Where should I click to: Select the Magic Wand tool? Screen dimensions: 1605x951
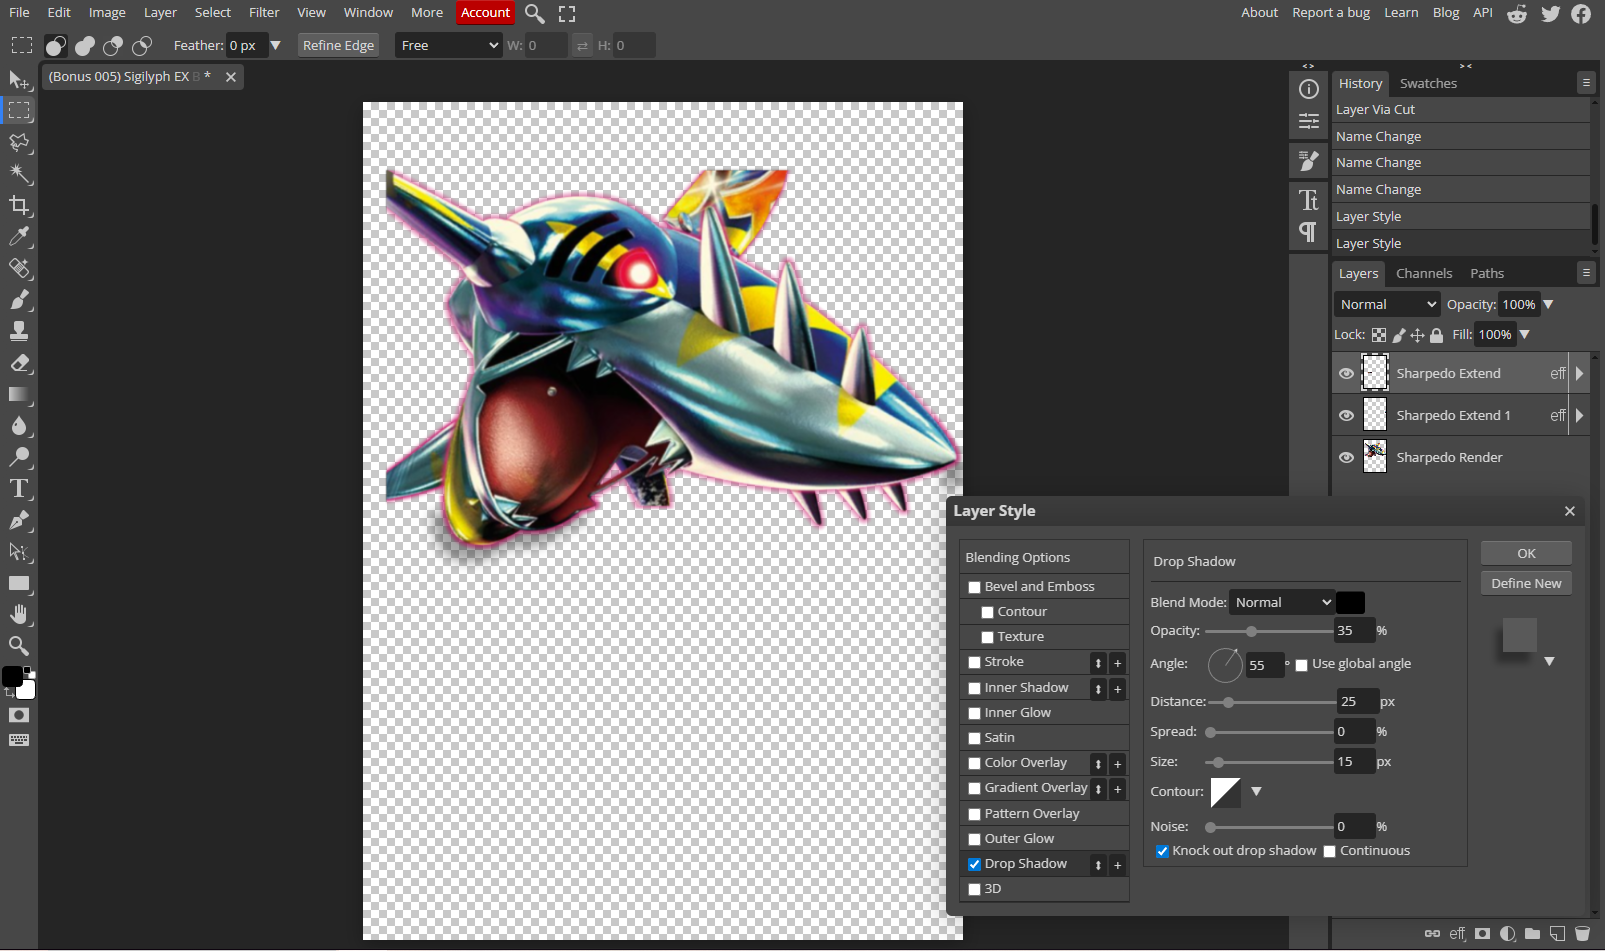(19, 174)
